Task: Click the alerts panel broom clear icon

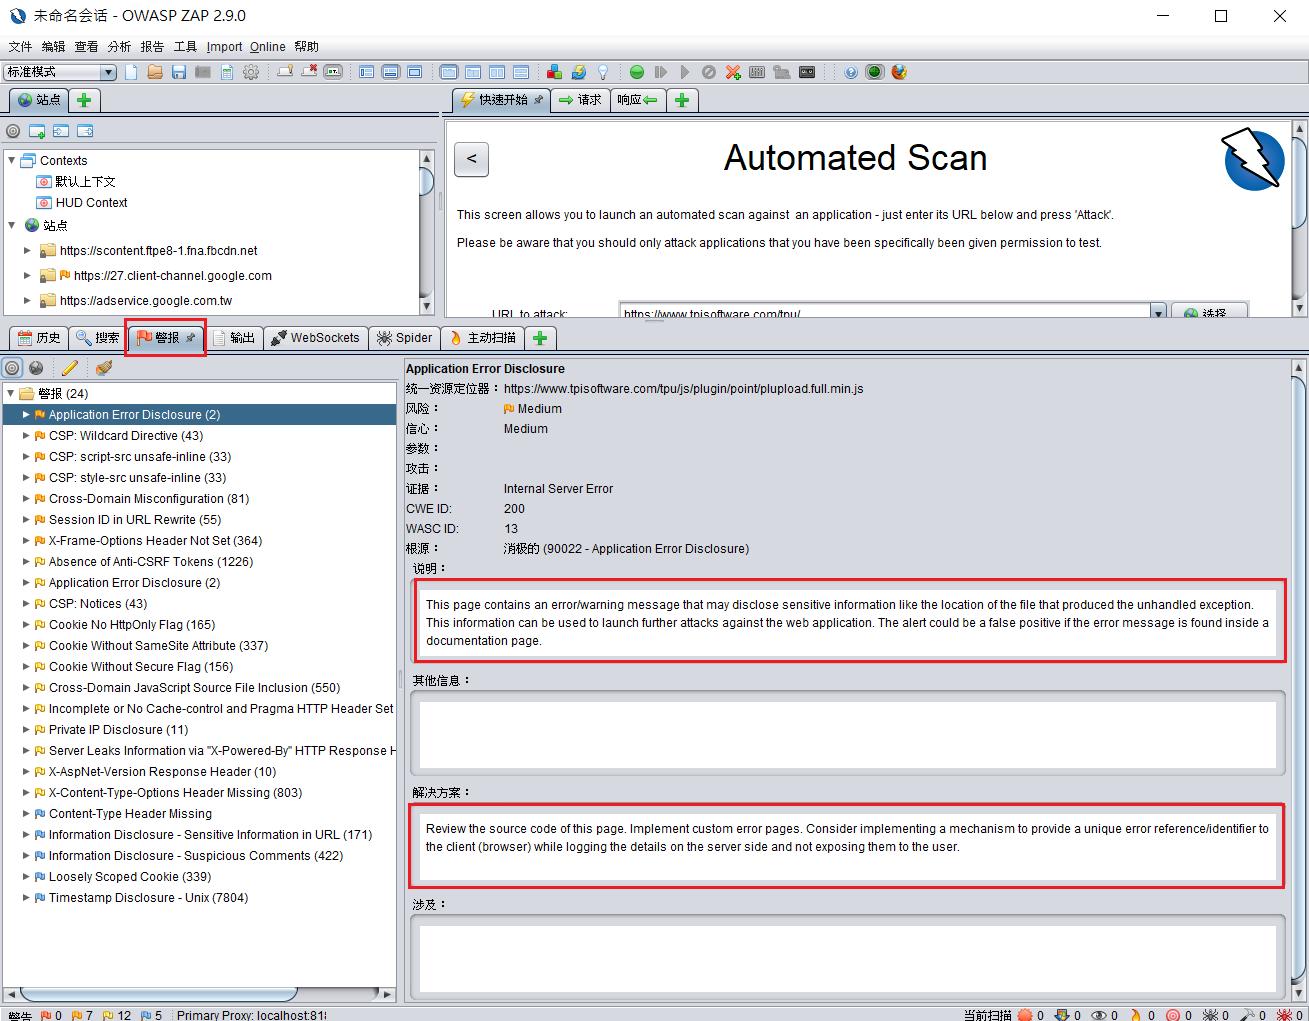Action: coord(104,368)
